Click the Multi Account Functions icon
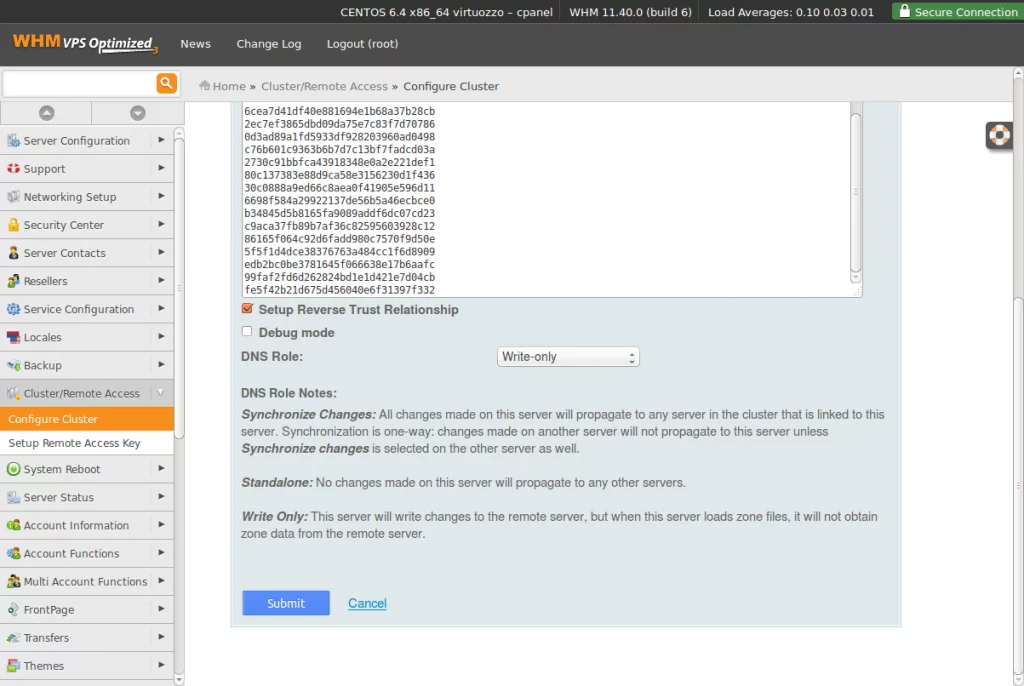Image resolution: width=1024 pixels, height=686 pixels. click(x=13, y=581)
